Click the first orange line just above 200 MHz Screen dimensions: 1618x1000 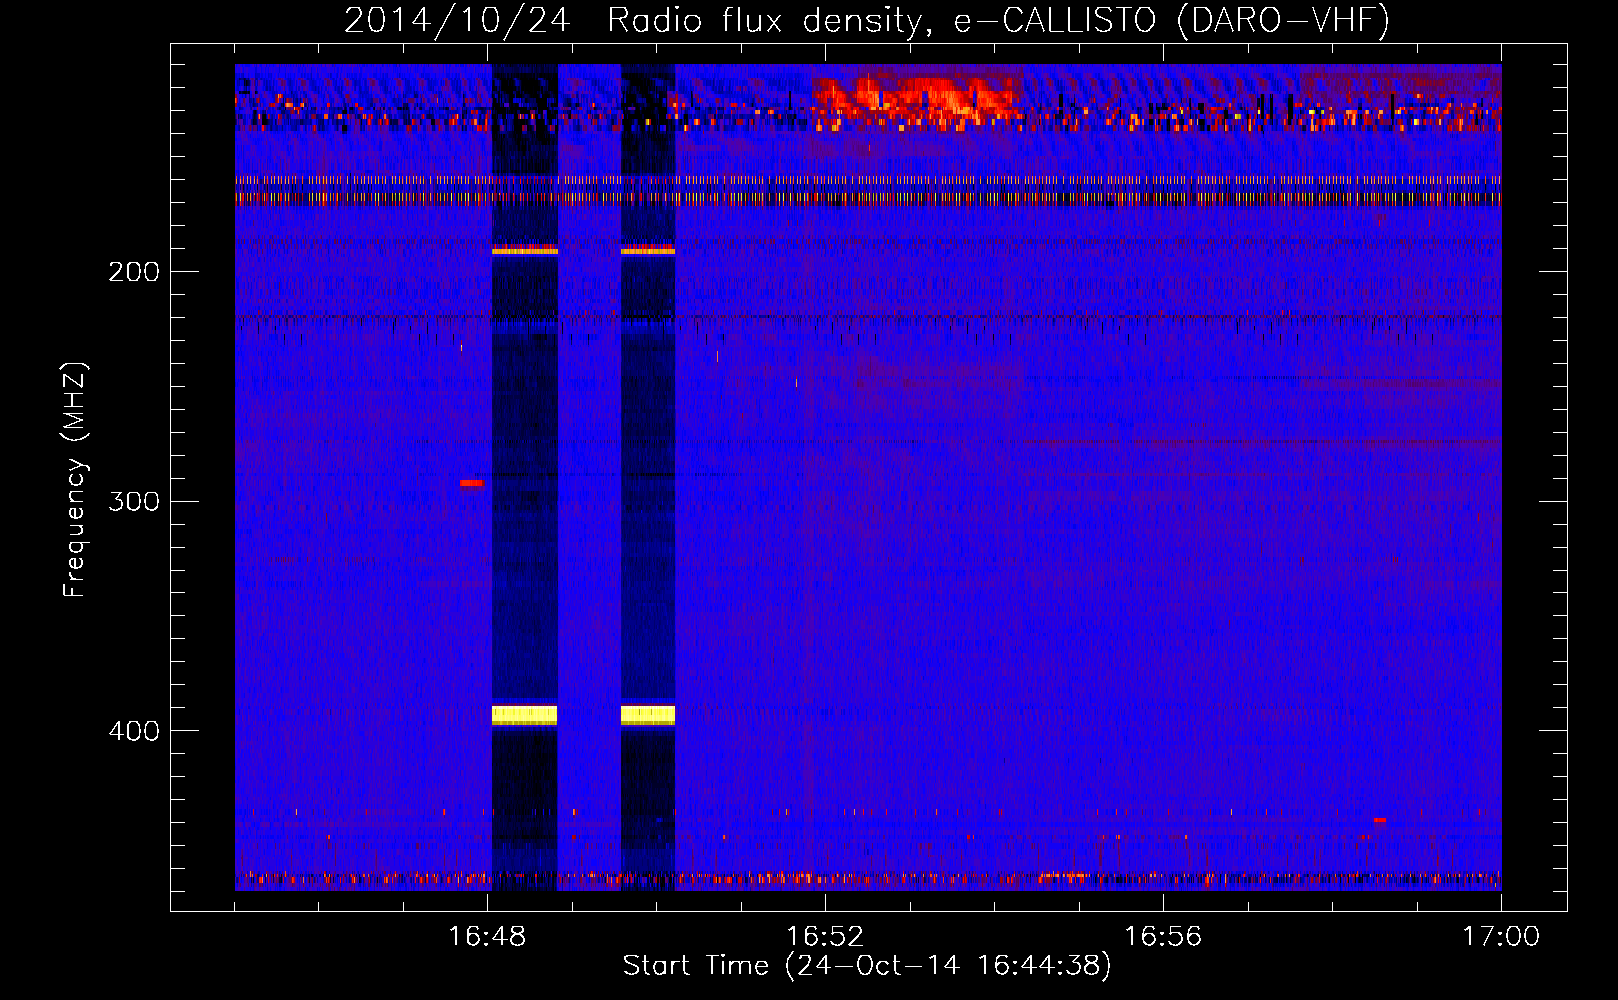pos(524,249)
